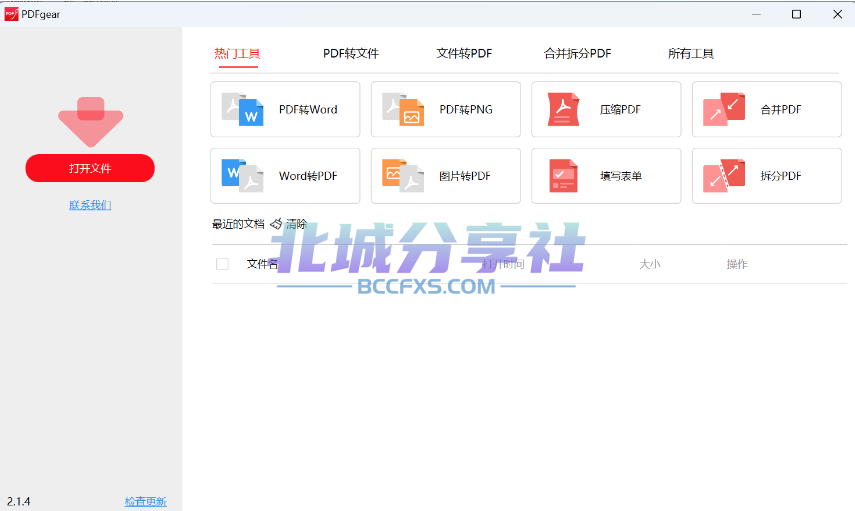
Task: Click the 压缩PDF tool icon
Action: pyautogui.click(x=563, y=109)
